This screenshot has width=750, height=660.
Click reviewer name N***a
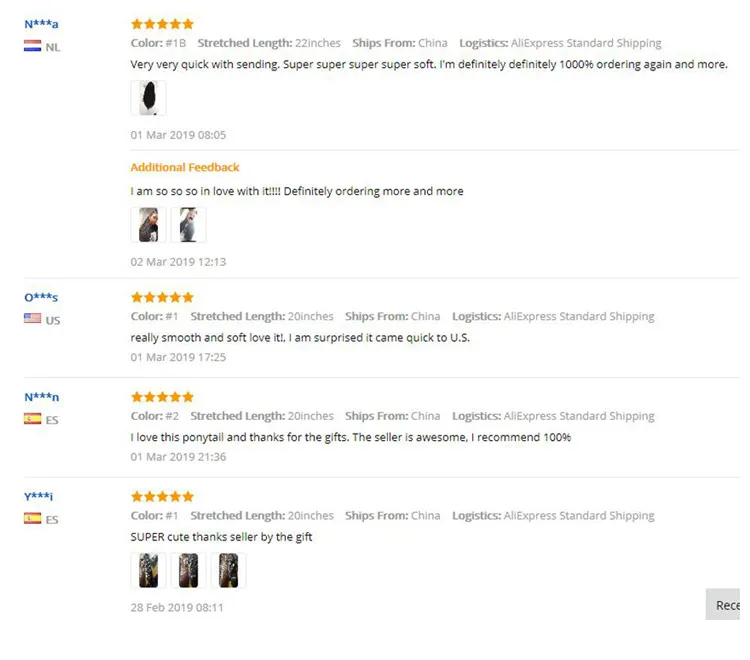tap(41, 24)
